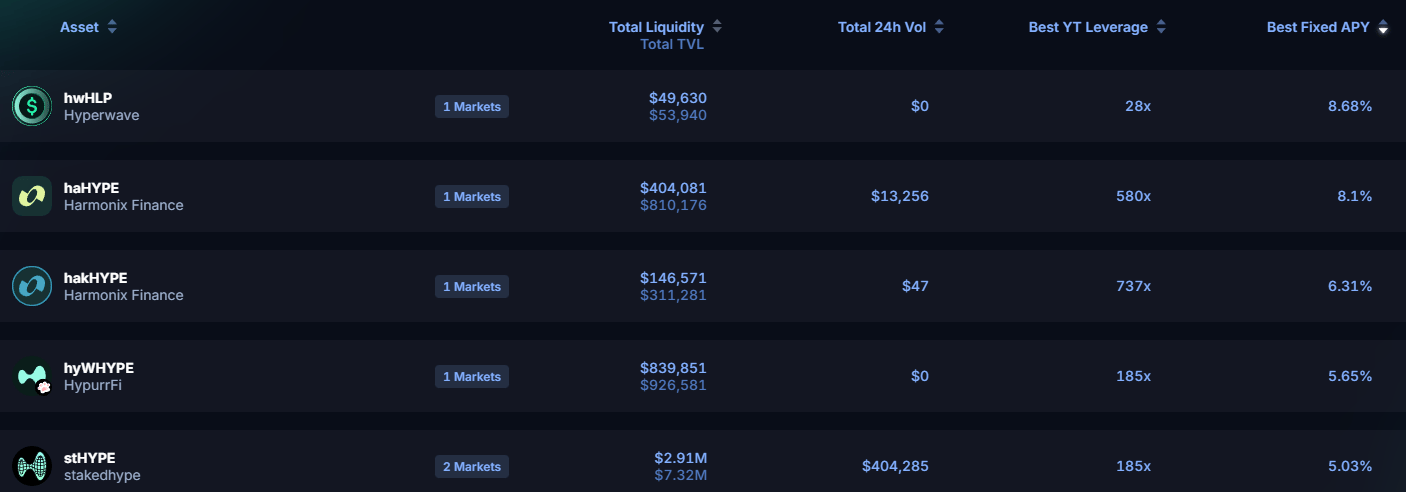
Task: Select the Best Fixed APY column header
Action: pyautogui.click(x=1316, y=28)
